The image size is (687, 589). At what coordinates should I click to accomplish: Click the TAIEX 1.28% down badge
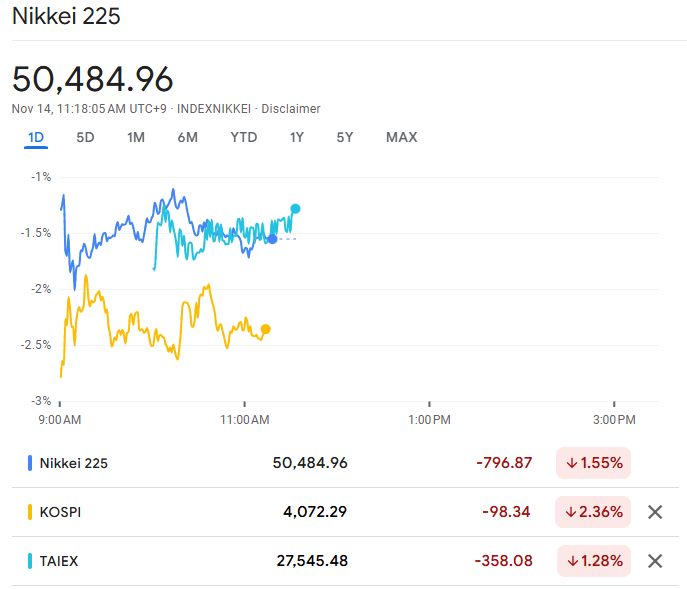tap(594, 561)
